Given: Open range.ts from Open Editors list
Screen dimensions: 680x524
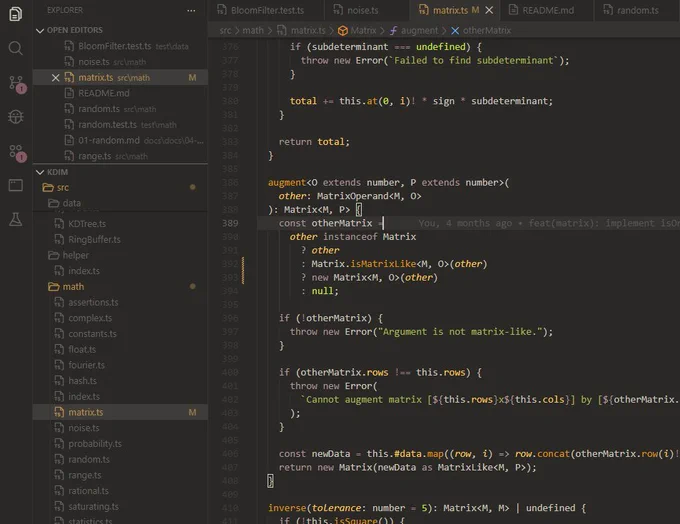Looking at the screenshot, I should click(x=120, y=156).
